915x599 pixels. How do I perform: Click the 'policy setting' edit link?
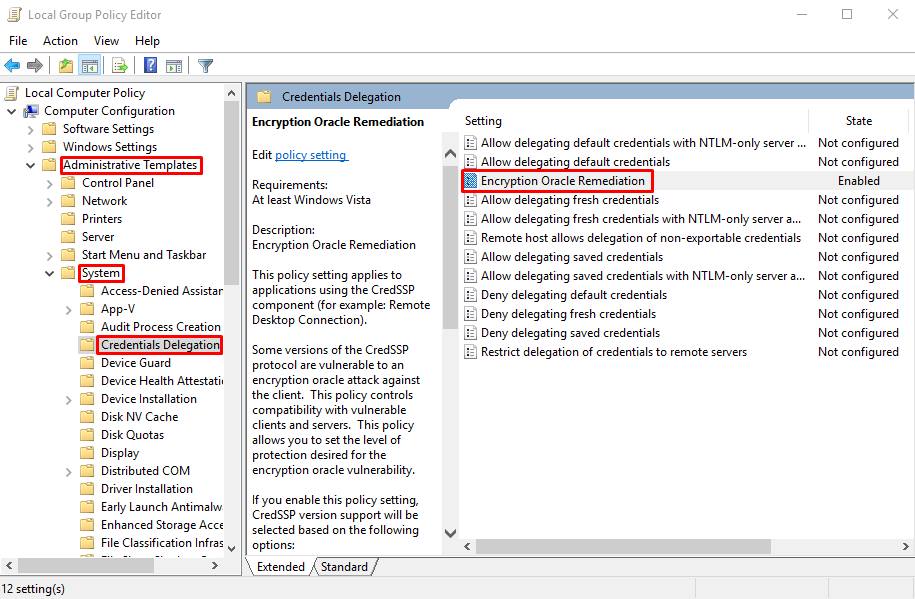coord(311,155)
